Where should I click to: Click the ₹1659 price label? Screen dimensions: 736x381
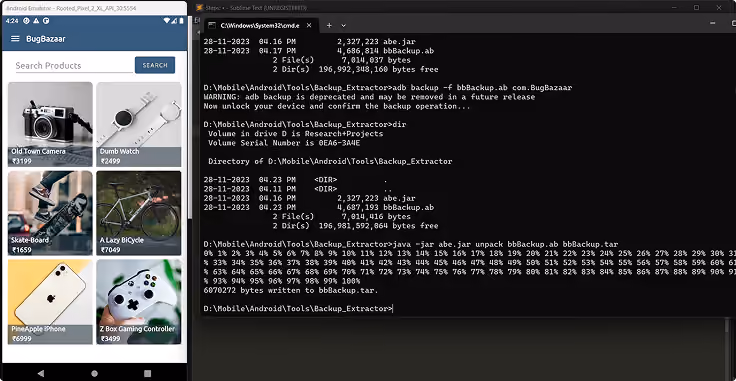point(22,250)
